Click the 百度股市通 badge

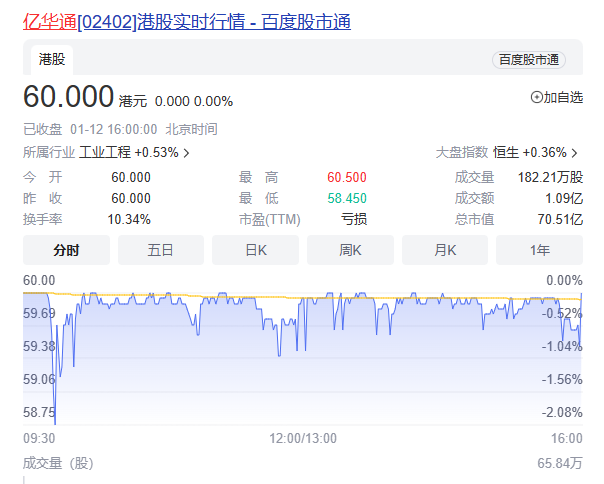click(x=528, y=60)
